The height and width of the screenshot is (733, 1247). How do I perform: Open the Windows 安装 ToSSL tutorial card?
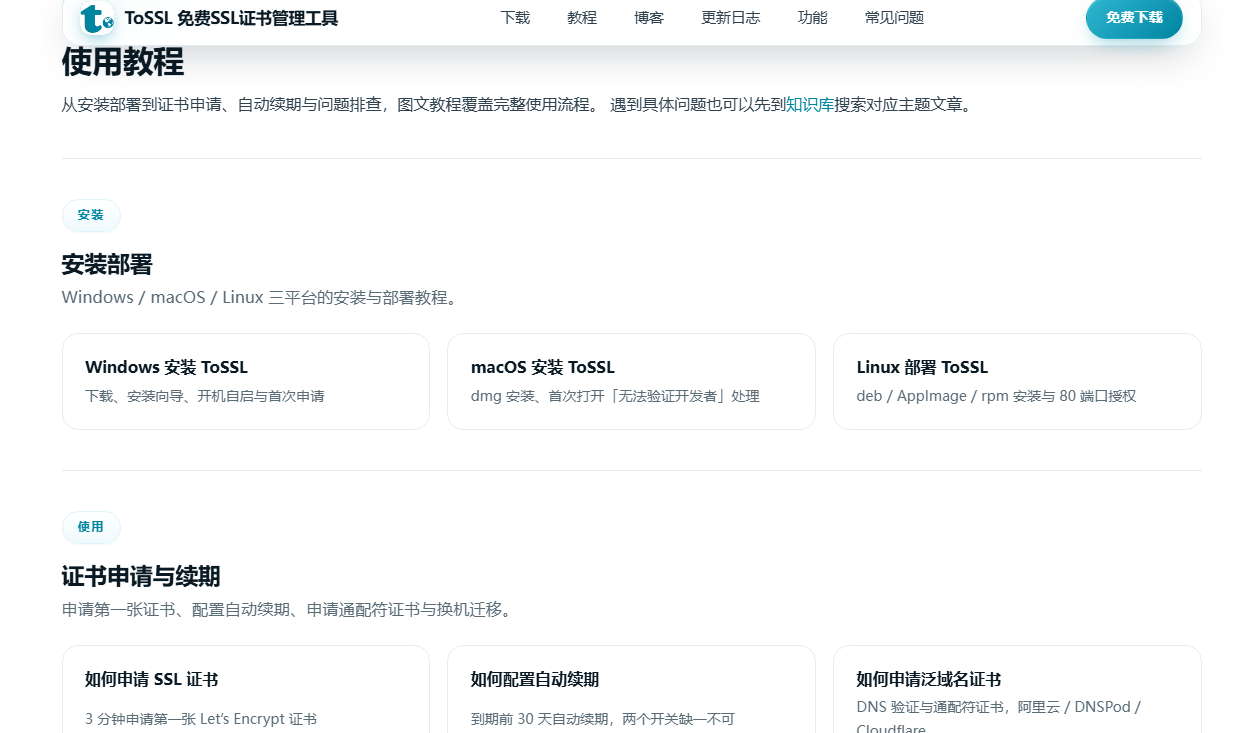click(x=246, y=381)
